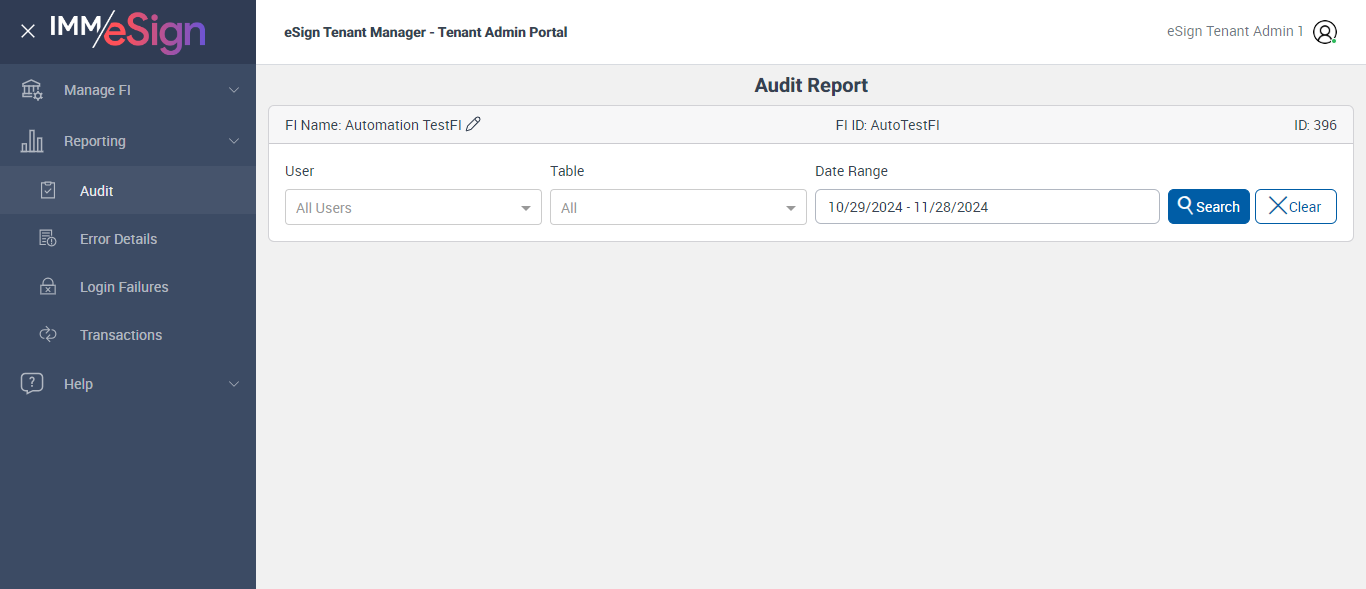Click the Login Failures lock icon
Image resolution: width=1366 pixels, height=589 pixels.
pyautogui.click(x=48, y=287)
